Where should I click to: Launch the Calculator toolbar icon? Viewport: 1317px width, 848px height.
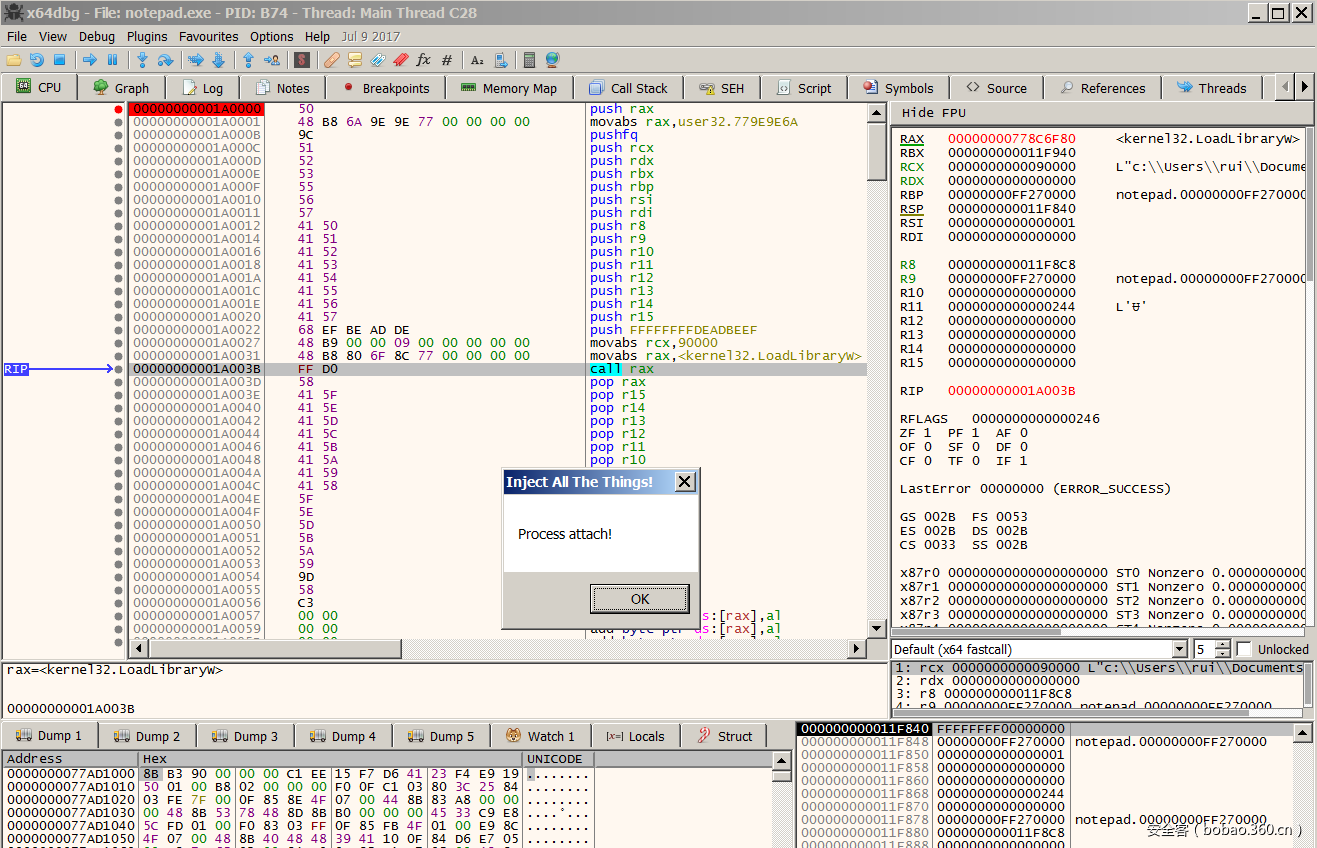click(529, 60)
